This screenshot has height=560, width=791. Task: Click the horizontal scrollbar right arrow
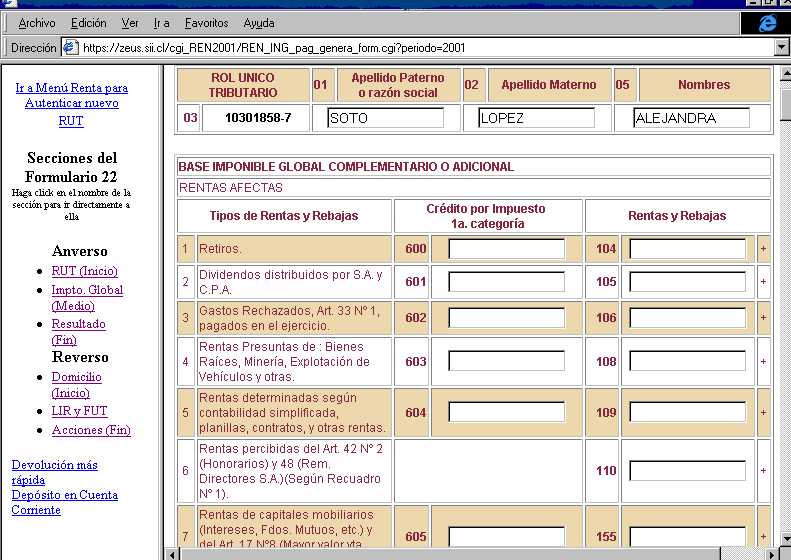[x=771, y=554]
